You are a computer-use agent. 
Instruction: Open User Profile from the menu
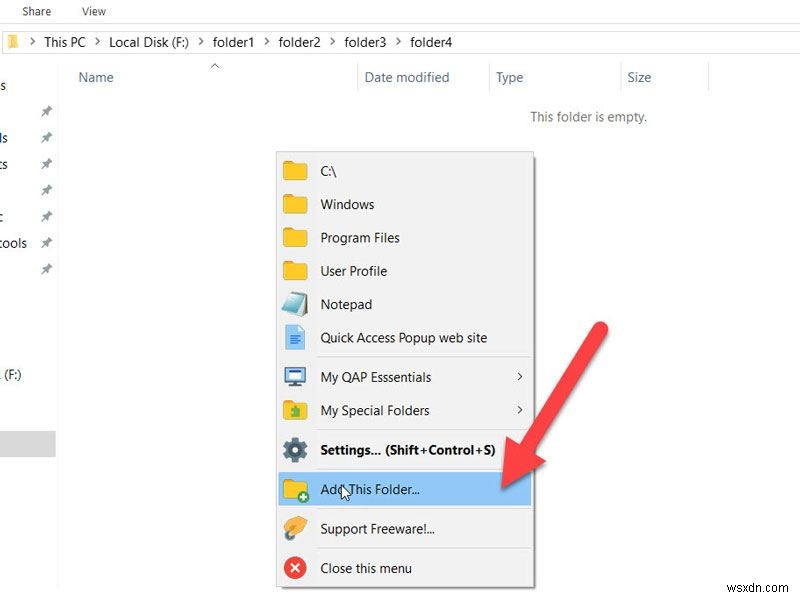405,271
